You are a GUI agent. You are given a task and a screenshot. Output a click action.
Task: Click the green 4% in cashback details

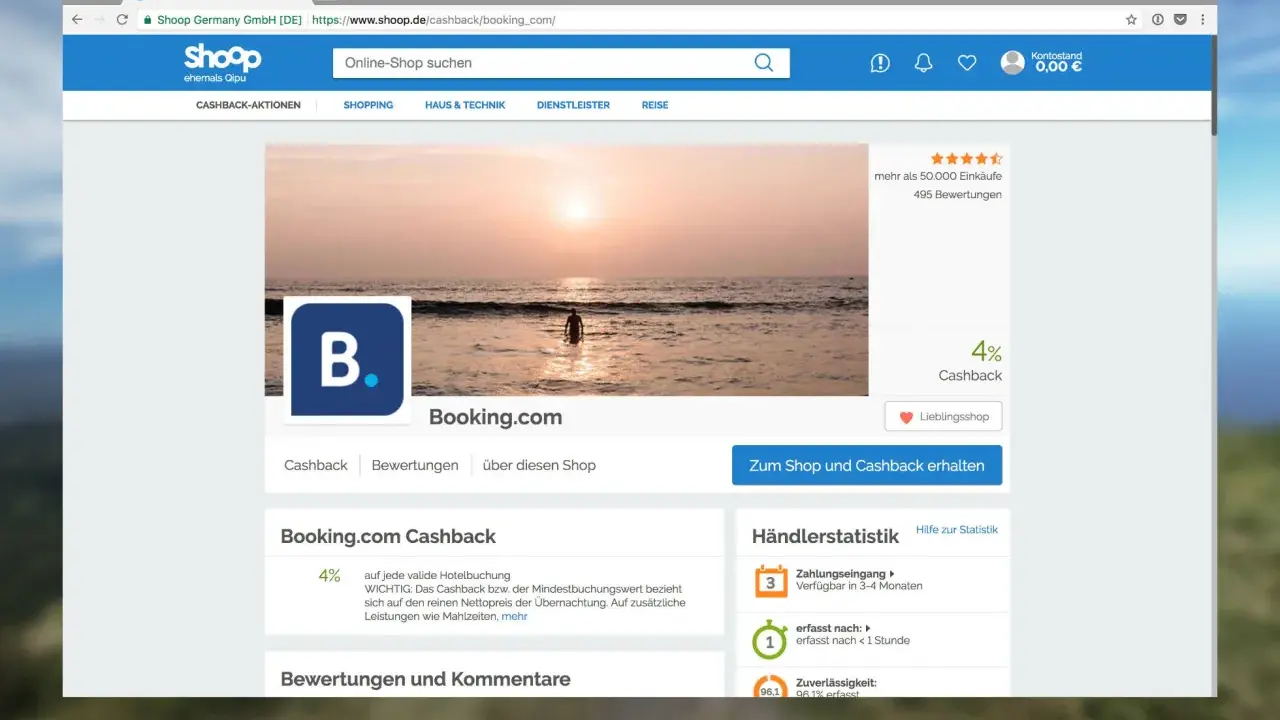pos(329,575)
